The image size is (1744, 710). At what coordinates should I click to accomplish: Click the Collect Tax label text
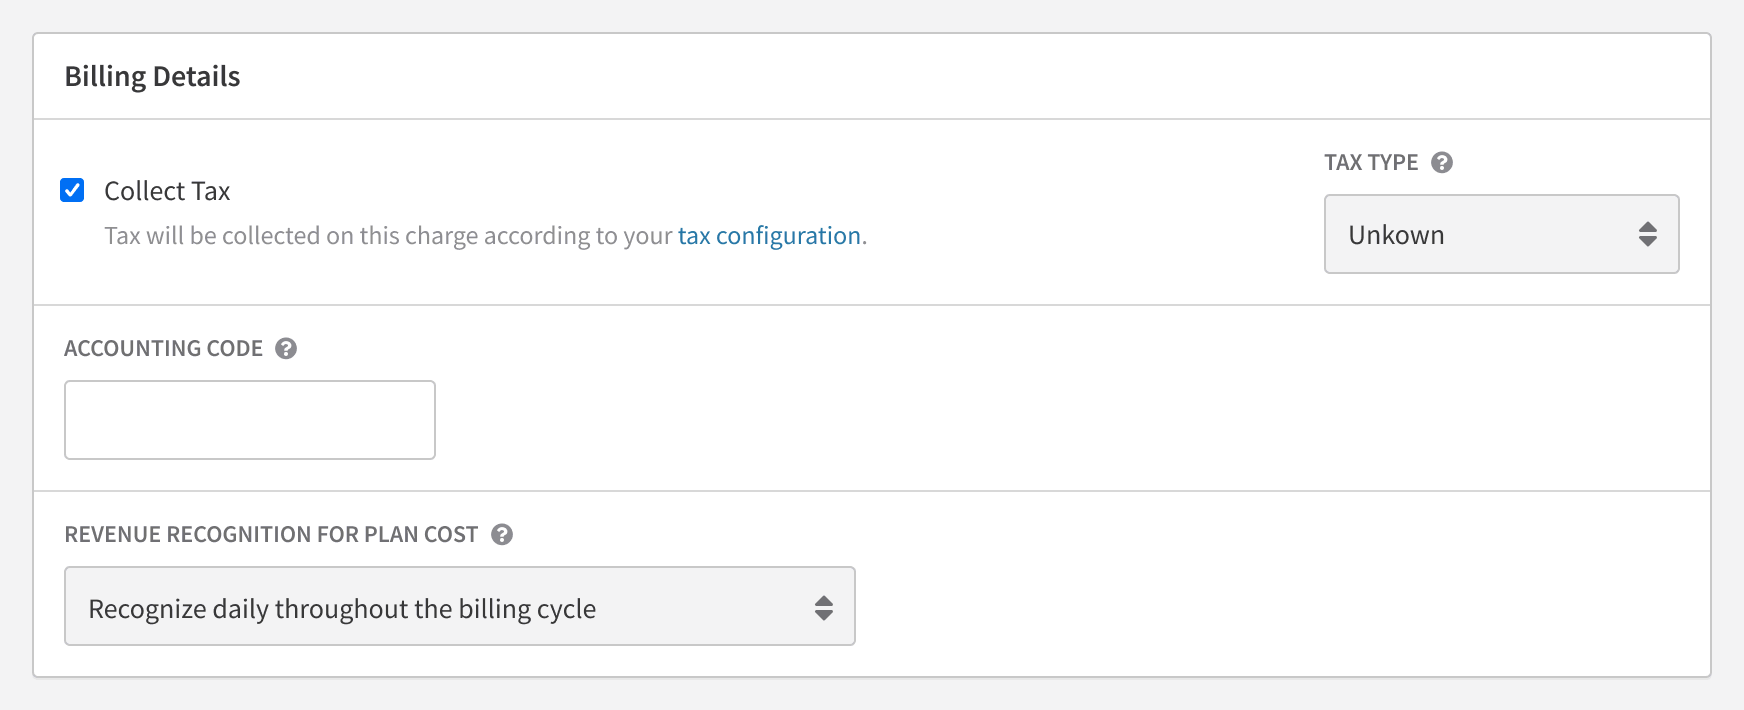point(167,191)
